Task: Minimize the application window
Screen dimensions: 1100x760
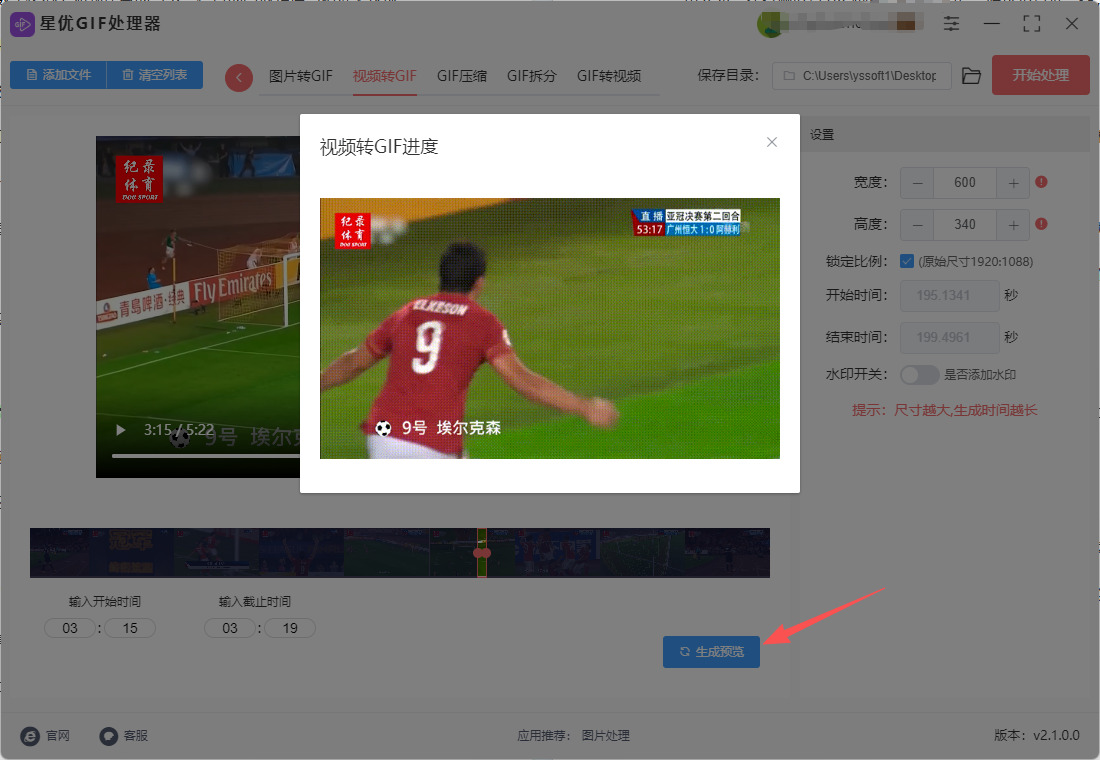Action: 991,24
